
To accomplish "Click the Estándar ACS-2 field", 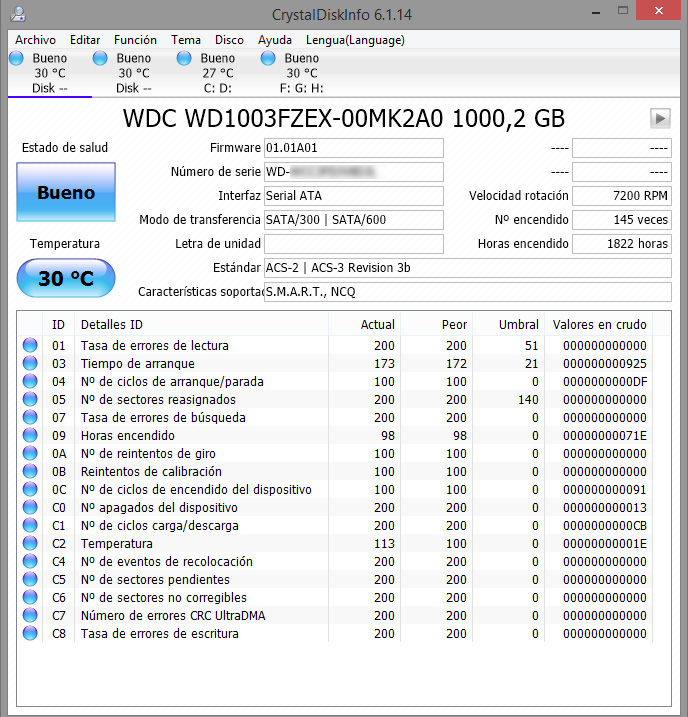I will (468, 268).
